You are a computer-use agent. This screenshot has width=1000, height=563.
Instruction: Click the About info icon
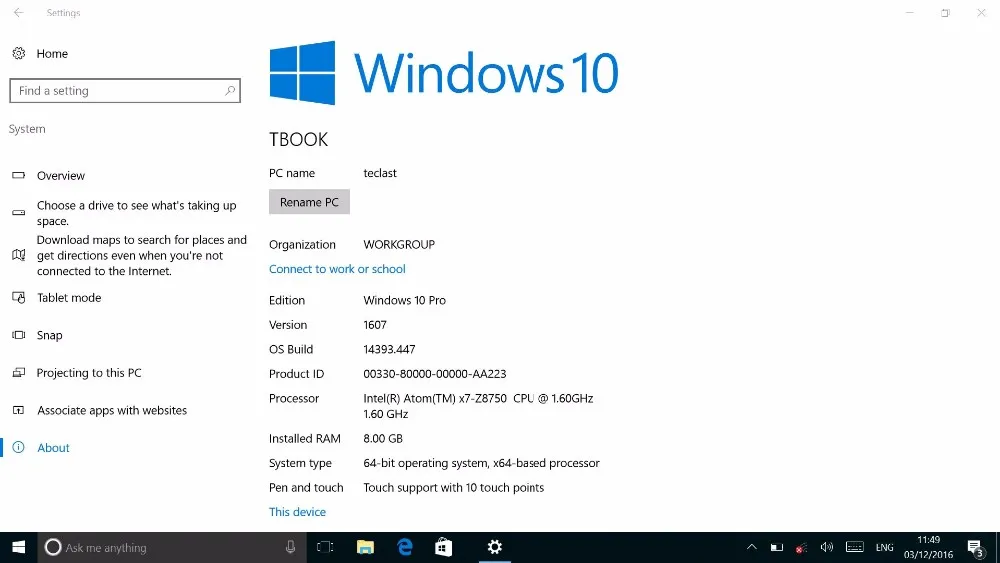tap(18, 448)
